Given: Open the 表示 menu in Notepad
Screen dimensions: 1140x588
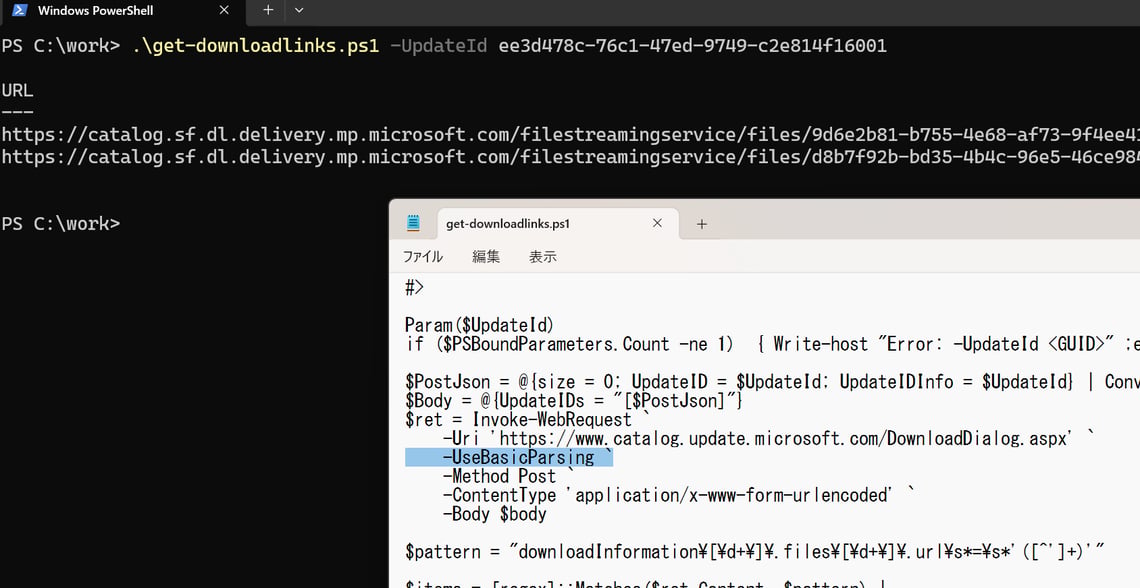Looking at the screenshot, I should [542, 257].
